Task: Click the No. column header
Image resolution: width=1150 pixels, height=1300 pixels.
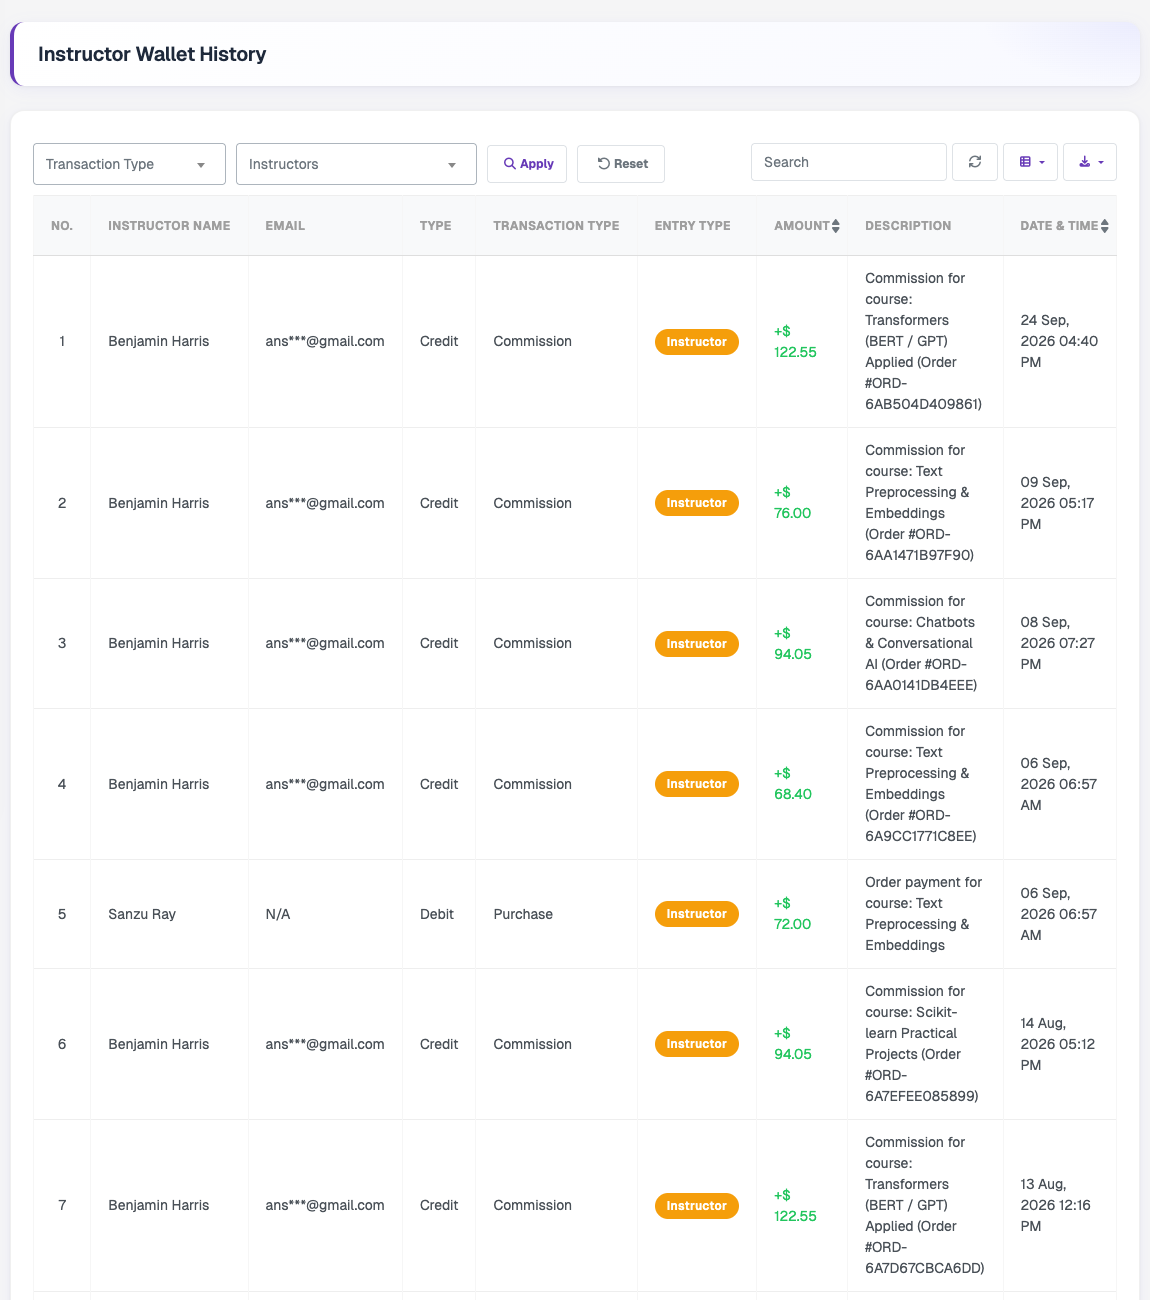Action: click(62, 226)
